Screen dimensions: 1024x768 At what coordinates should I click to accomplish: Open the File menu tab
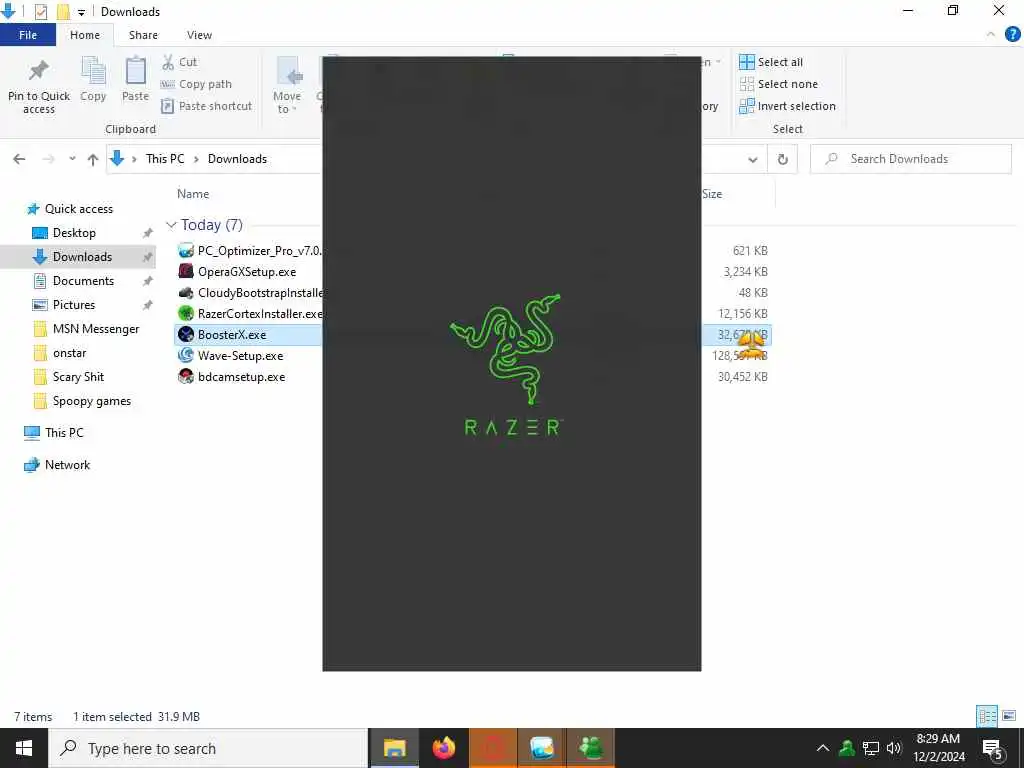pos(28,35)
